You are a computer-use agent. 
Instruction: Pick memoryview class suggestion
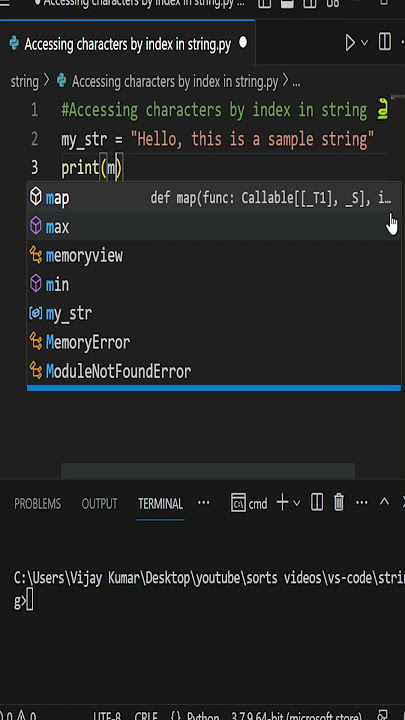click(x=214, y=256)
